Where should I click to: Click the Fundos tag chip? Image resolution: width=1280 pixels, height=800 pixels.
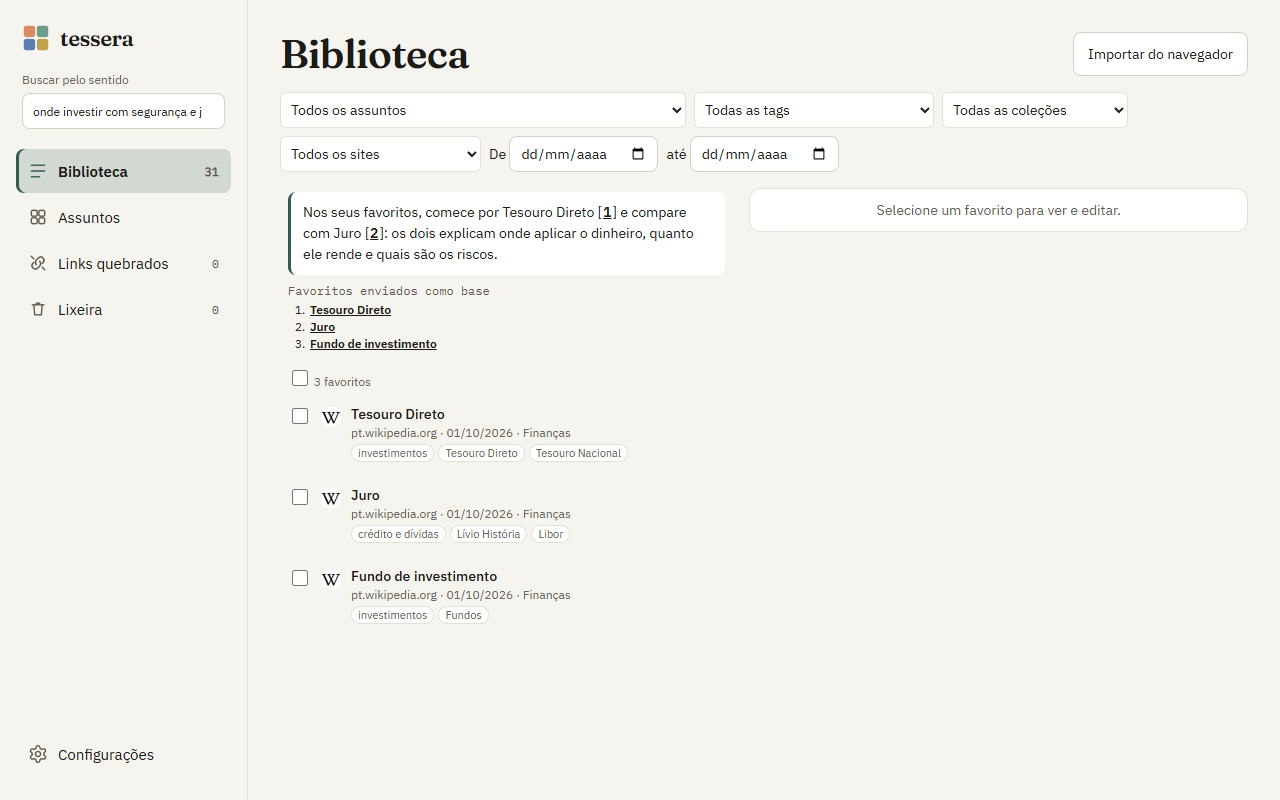point(463,615)
